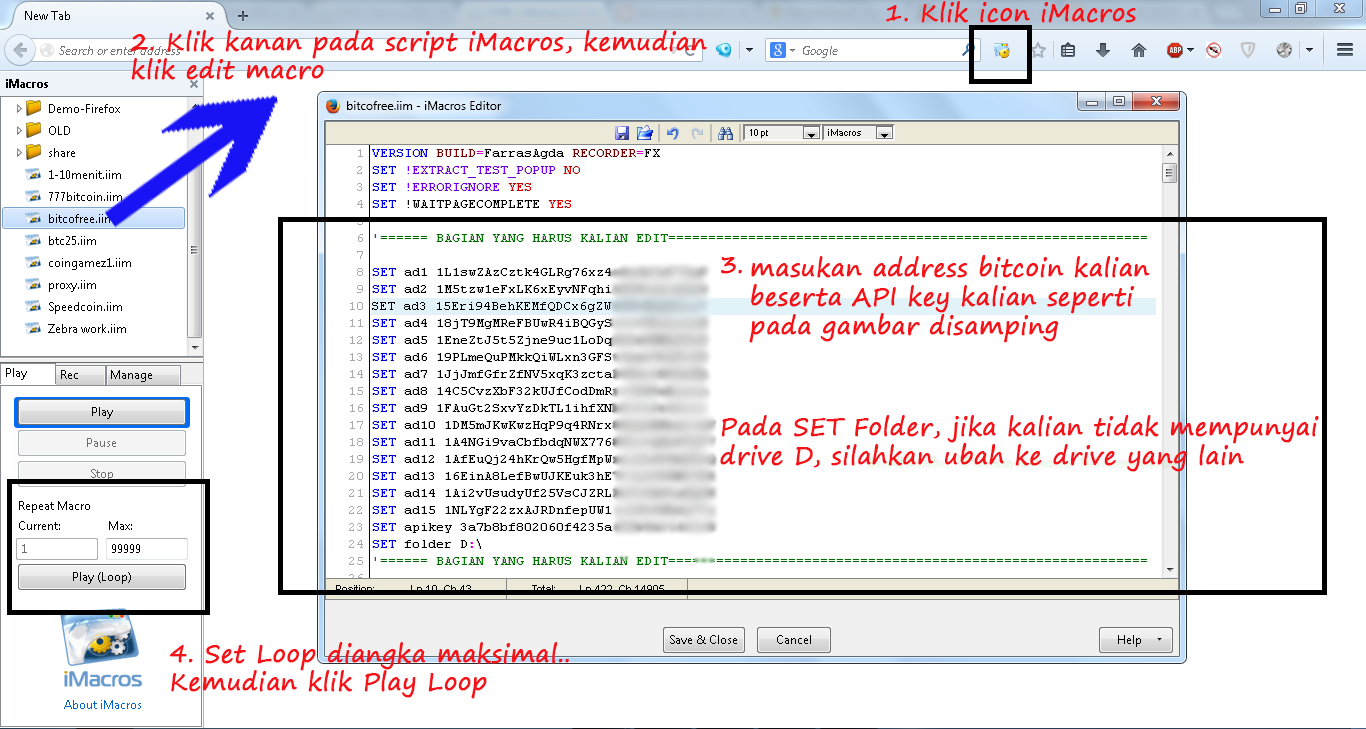Toggle bookmark star for this page
This screenshot has width=1366, height=729.
1038,49
